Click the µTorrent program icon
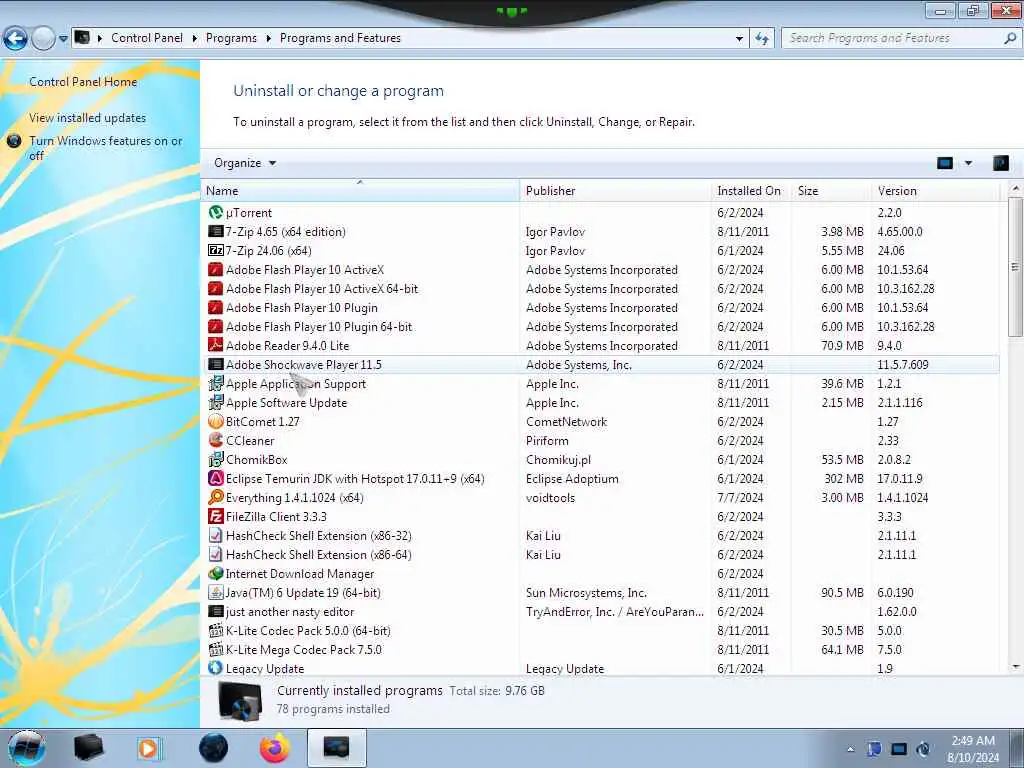This screenshot has height=768, width=1024. click(x=216, y=212)
